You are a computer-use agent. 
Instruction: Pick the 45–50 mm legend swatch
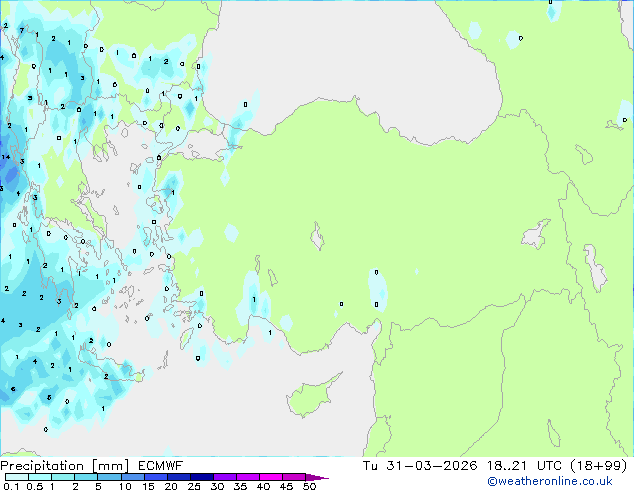point(294,477)
